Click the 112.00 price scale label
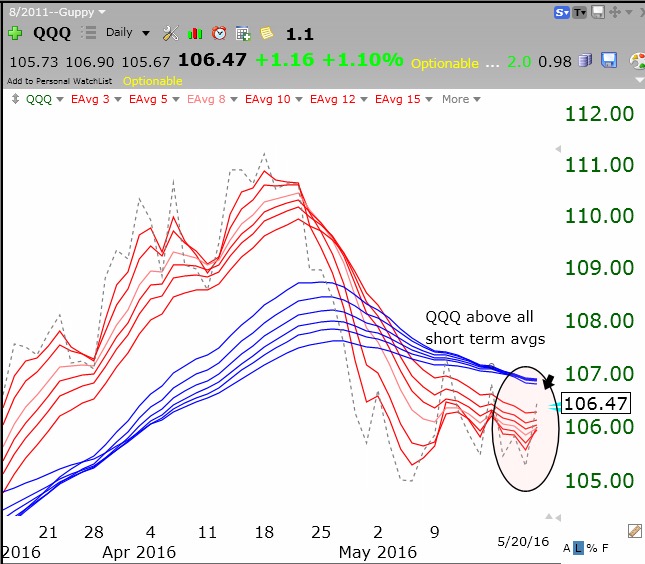 [x=599, y=114]
